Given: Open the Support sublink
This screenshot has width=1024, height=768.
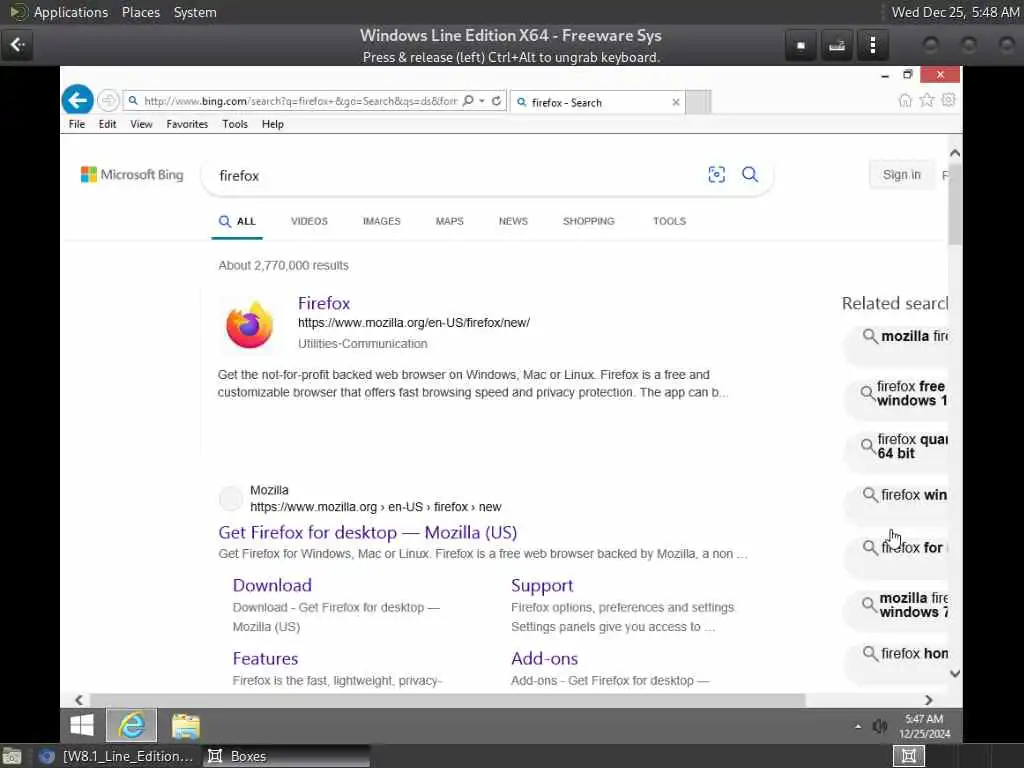Looking at the screenshot, I should (x=542, y=585).
